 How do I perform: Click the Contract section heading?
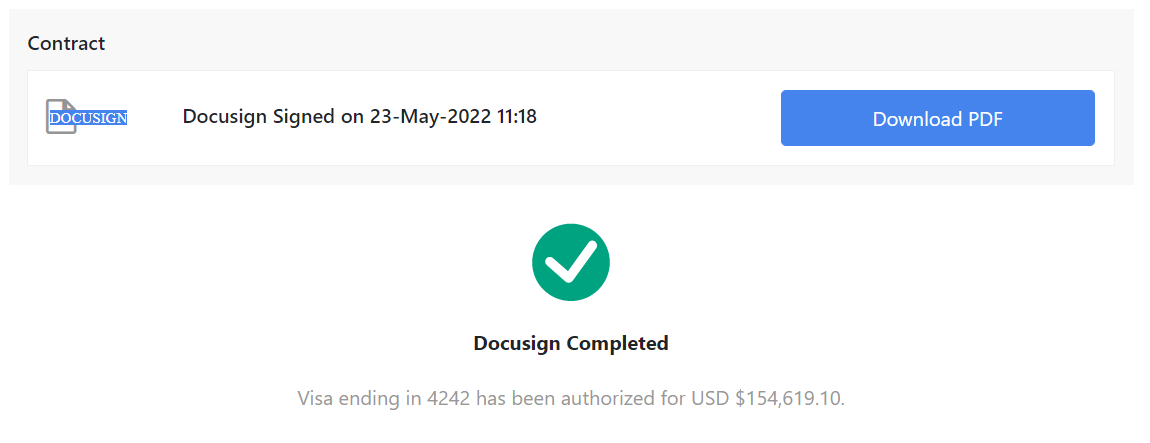(66, 43)
